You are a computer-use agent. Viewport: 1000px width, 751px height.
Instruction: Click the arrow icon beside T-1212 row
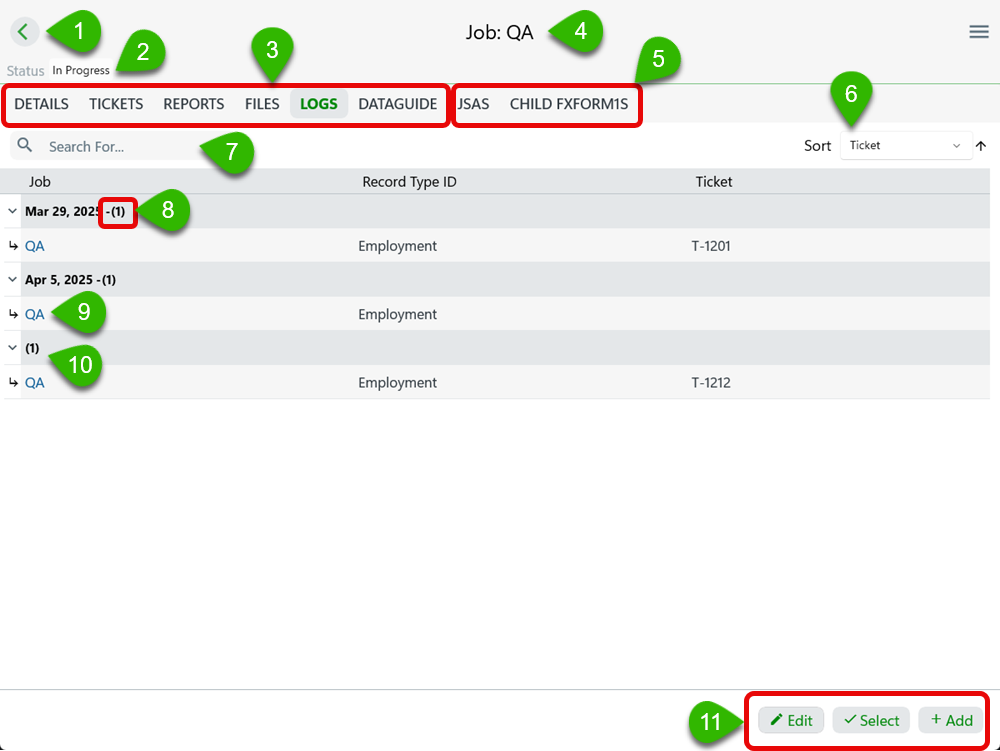click(x=13, y=383)
